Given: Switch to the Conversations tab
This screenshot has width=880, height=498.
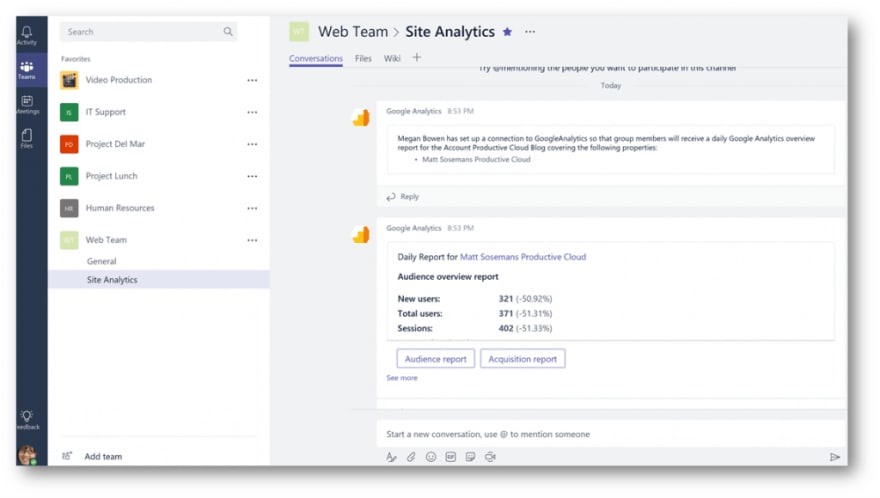Looking at the screenshot, I should click(315, 58).
